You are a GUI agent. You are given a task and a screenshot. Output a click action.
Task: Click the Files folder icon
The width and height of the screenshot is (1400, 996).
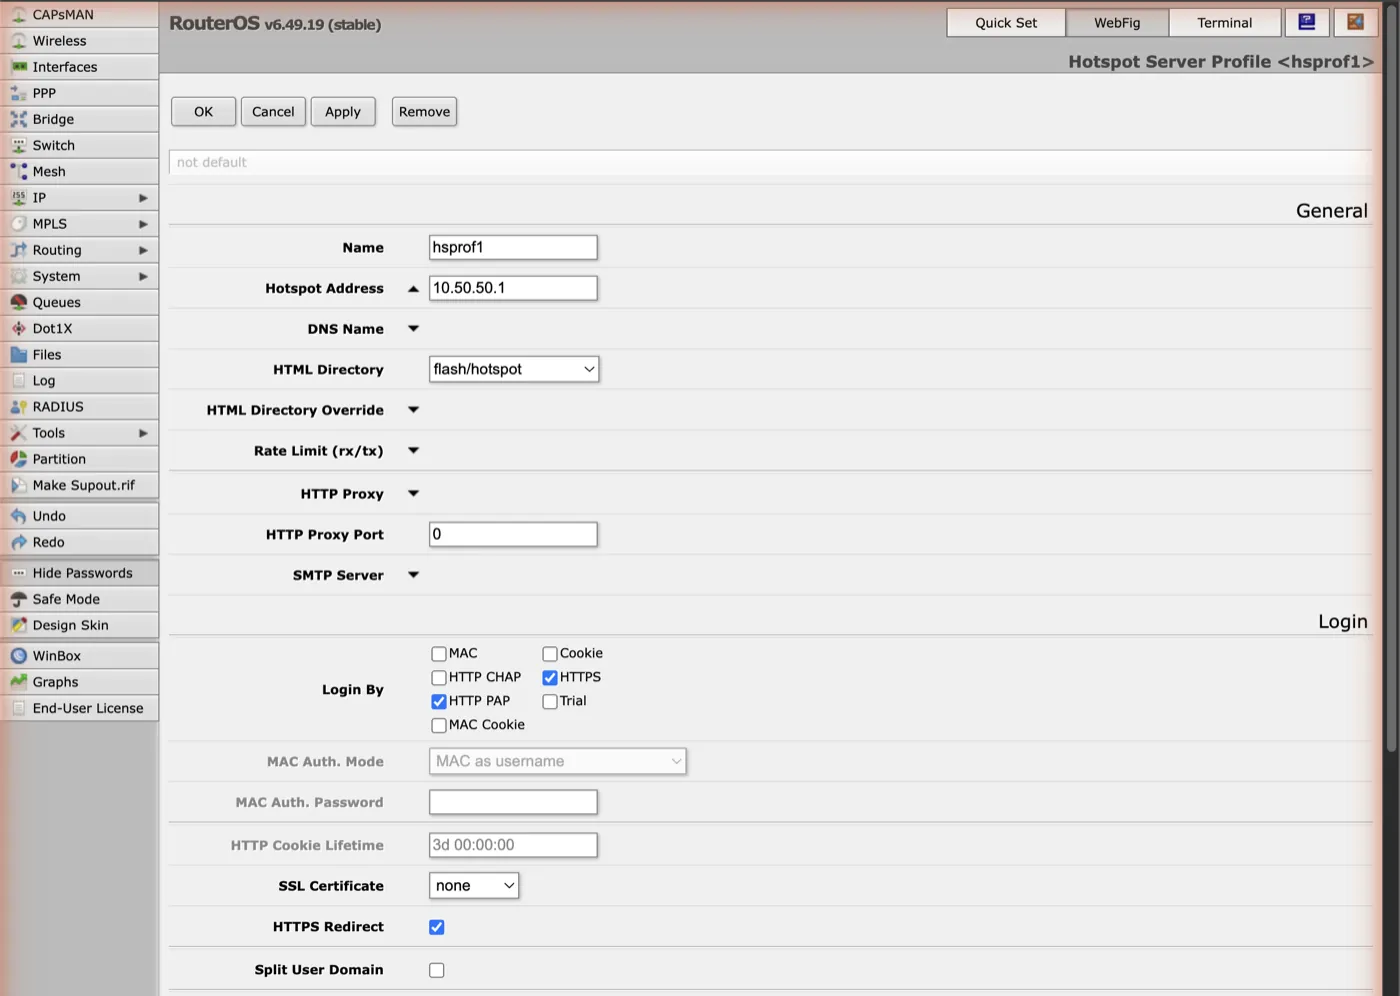tap(18, 354)
